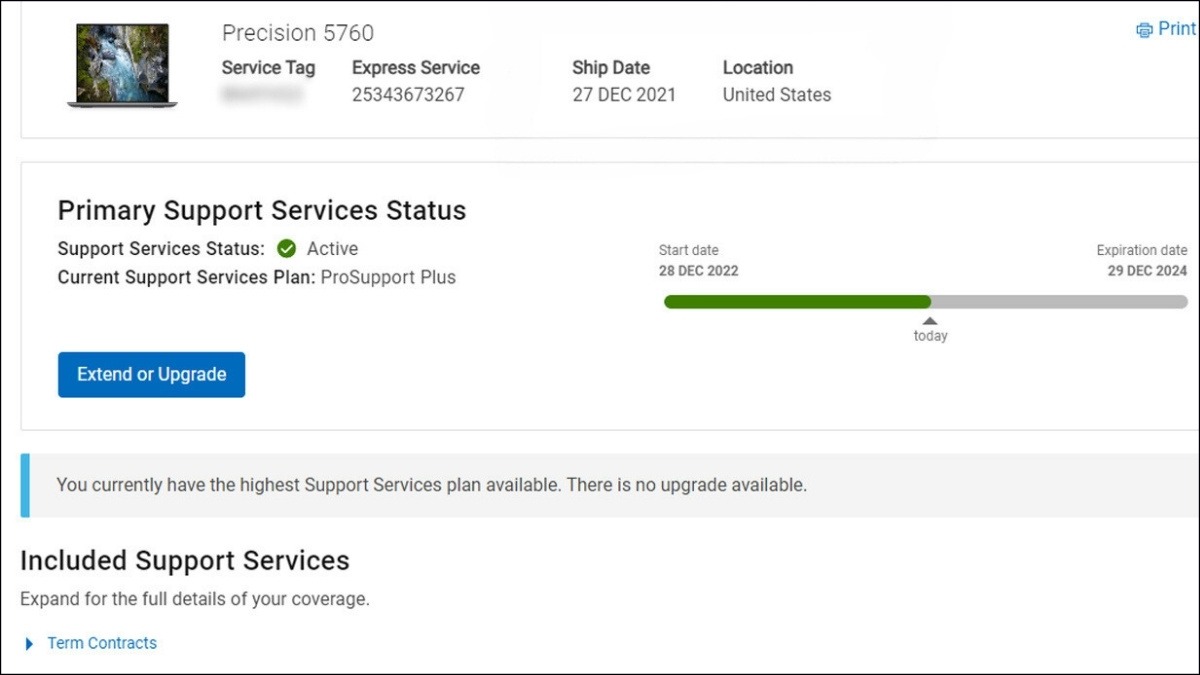Click the Location value United States
Image resolution: width=1200 pixels, height=675 pixels.
(x=777, y=95)
